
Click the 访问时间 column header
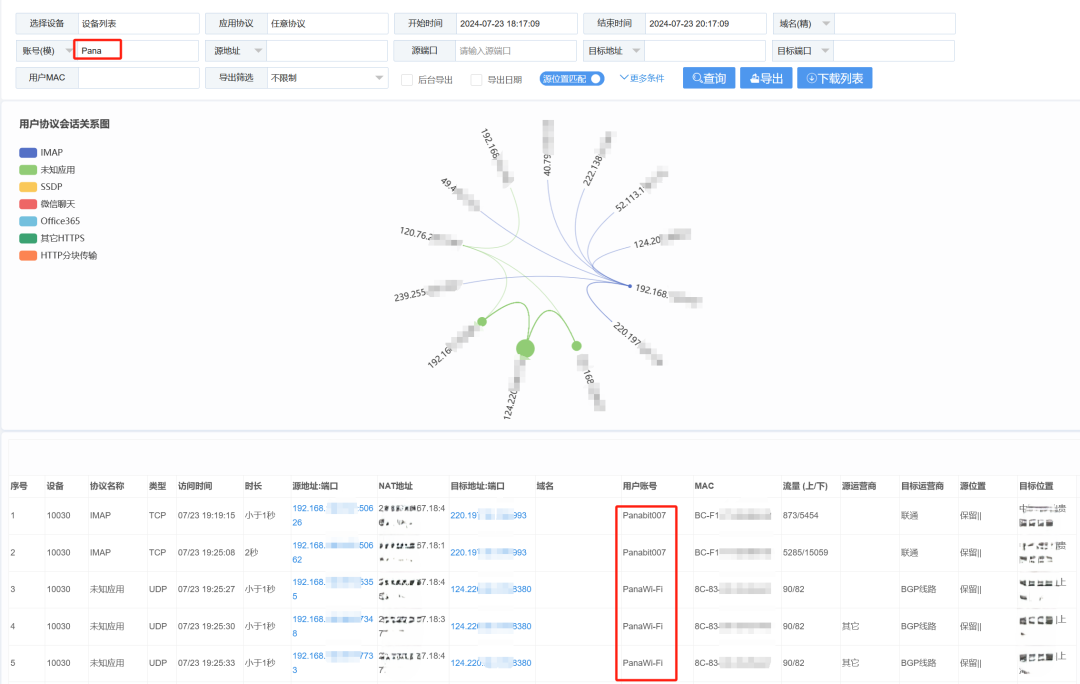195,486
